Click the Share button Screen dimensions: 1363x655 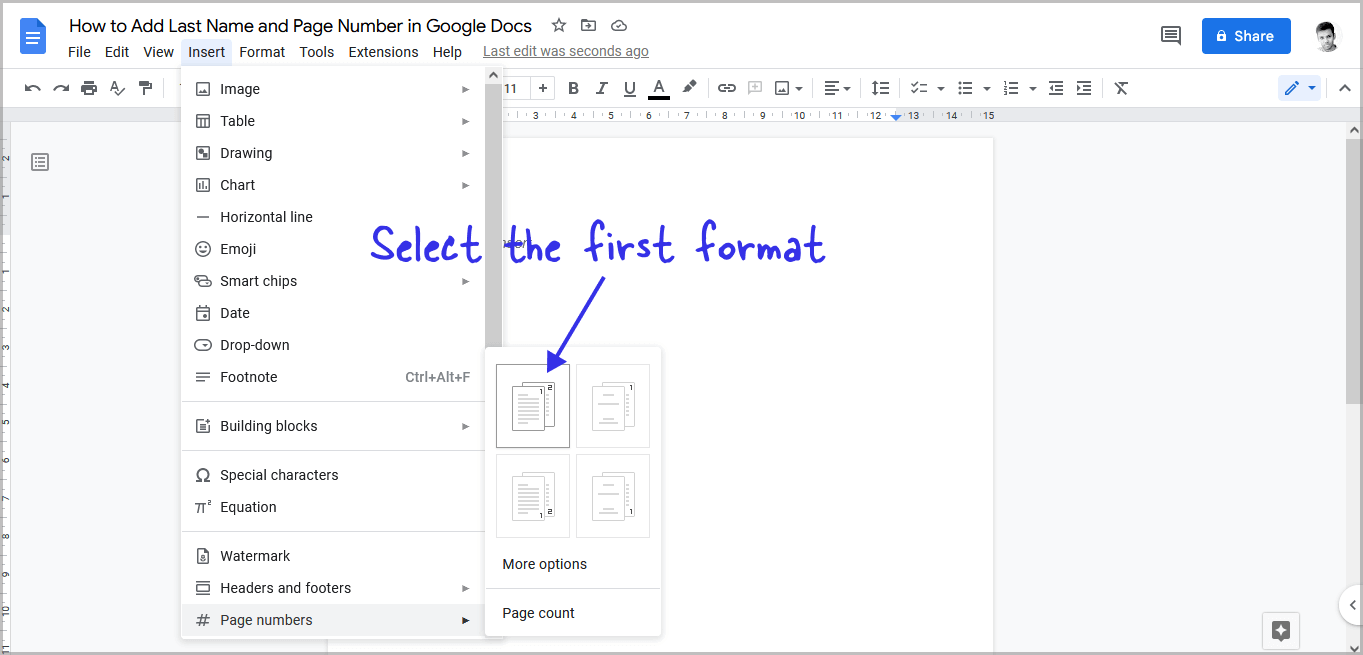1245,35
